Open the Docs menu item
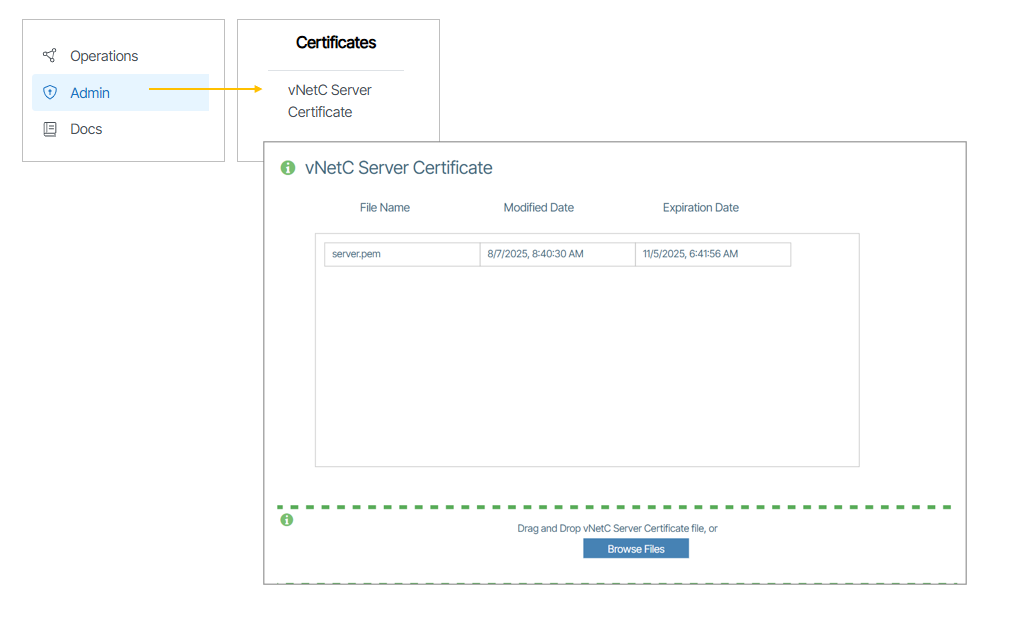 pos(86,129)
